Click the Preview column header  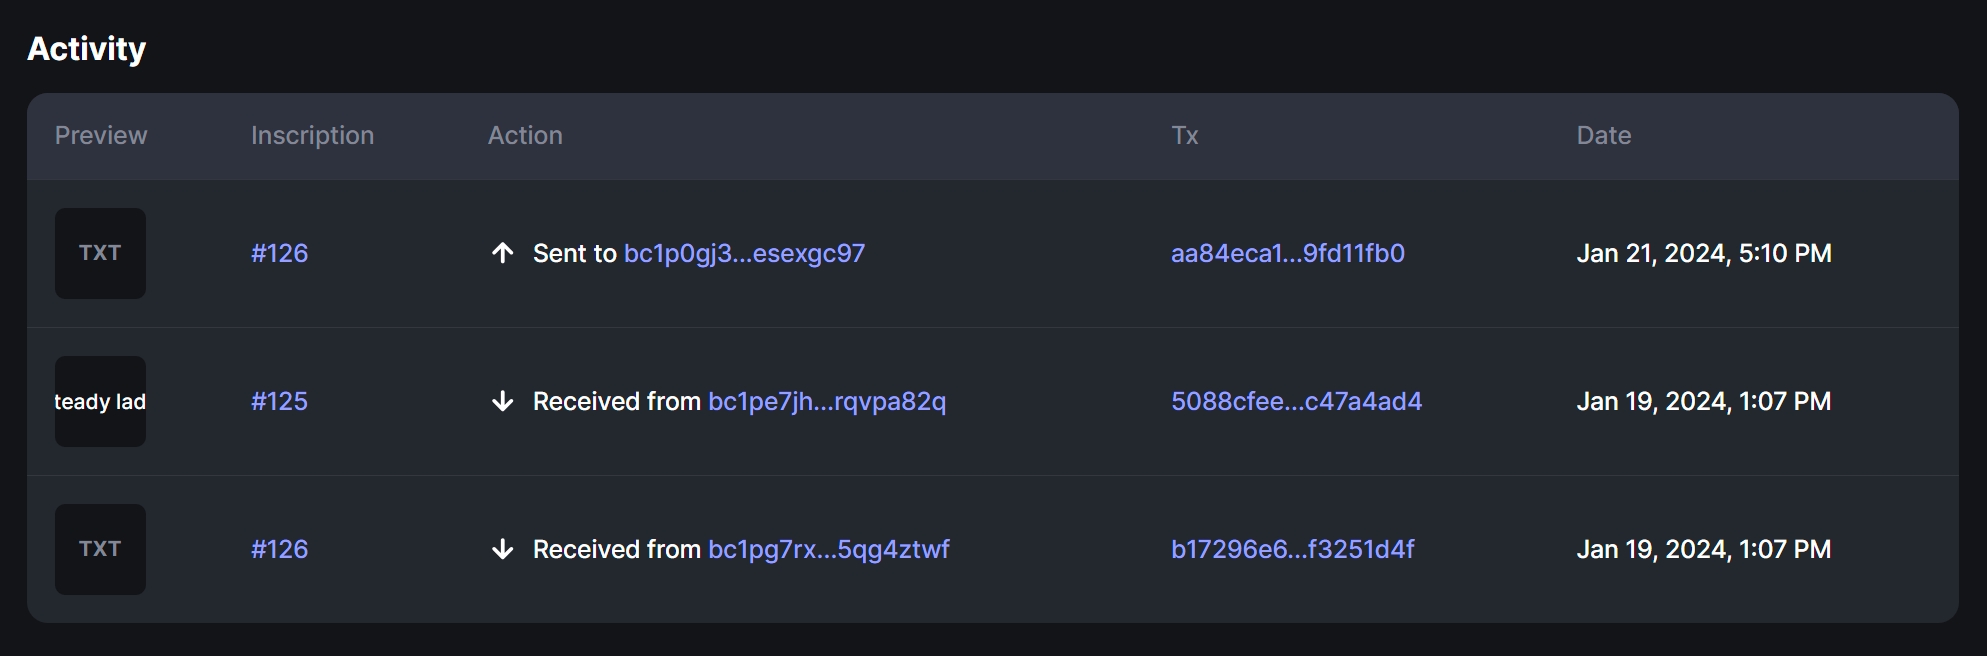coord(101,135)
